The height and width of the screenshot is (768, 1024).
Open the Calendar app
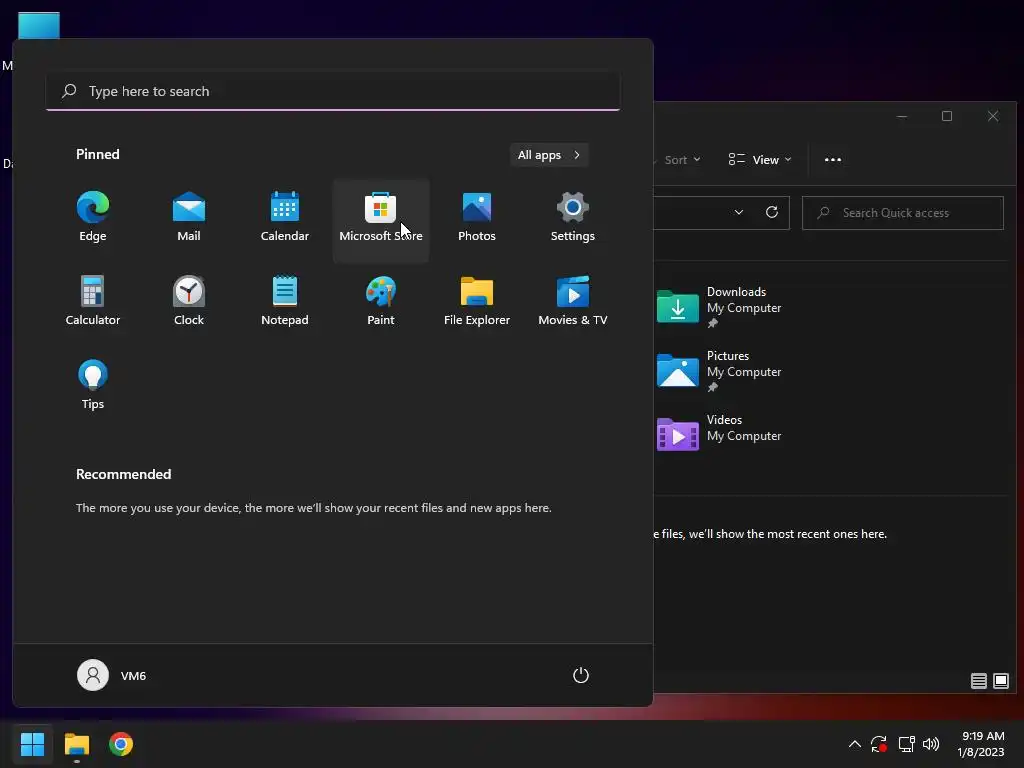point(285,217)
